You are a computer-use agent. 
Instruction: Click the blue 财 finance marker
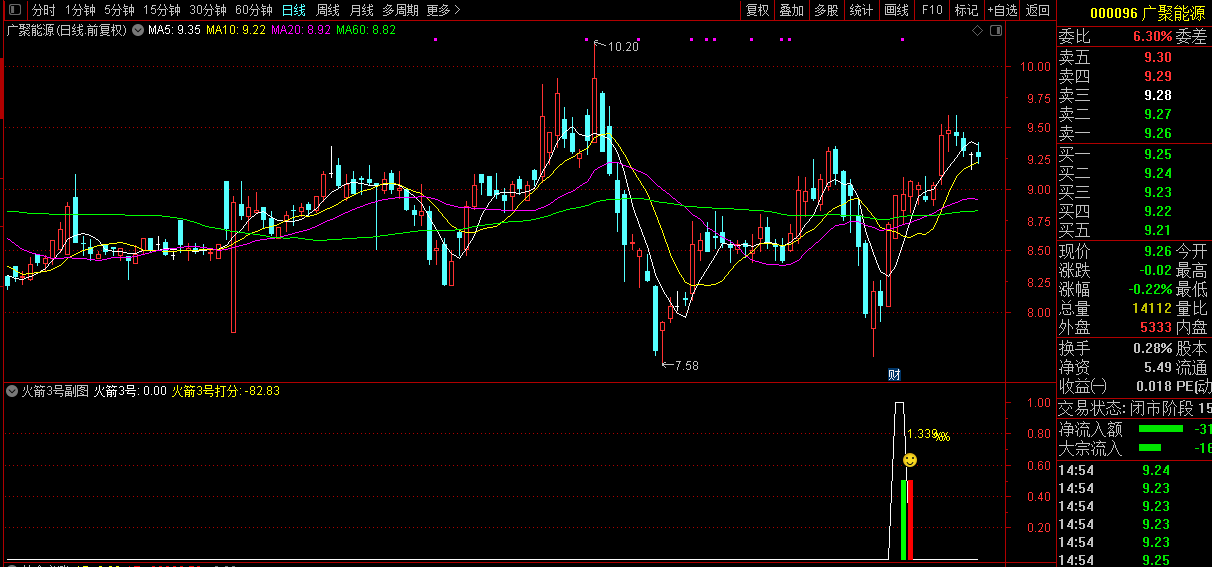[895, 375]
